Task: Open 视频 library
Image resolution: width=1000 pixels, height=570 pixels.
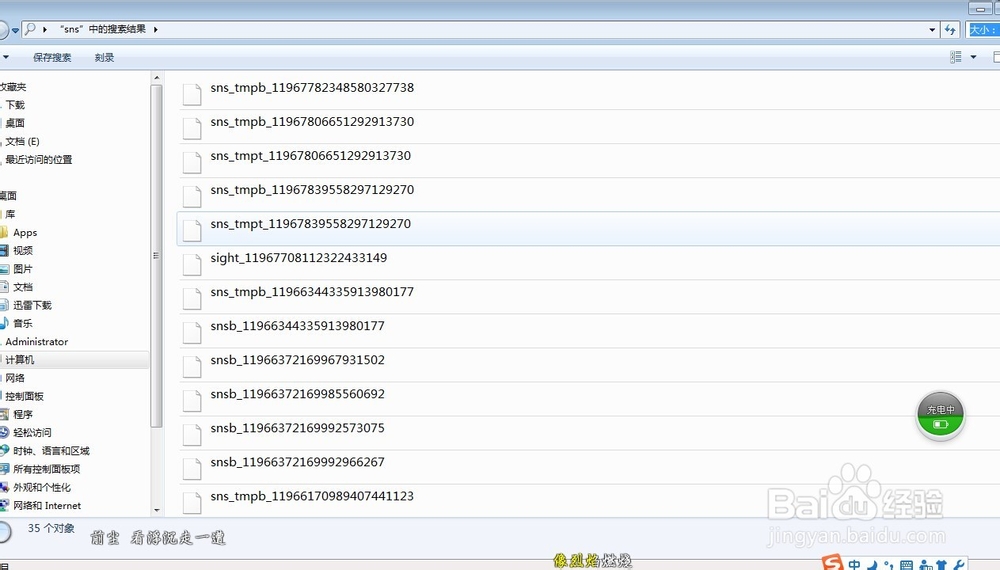Action: [x=23, y=251]
